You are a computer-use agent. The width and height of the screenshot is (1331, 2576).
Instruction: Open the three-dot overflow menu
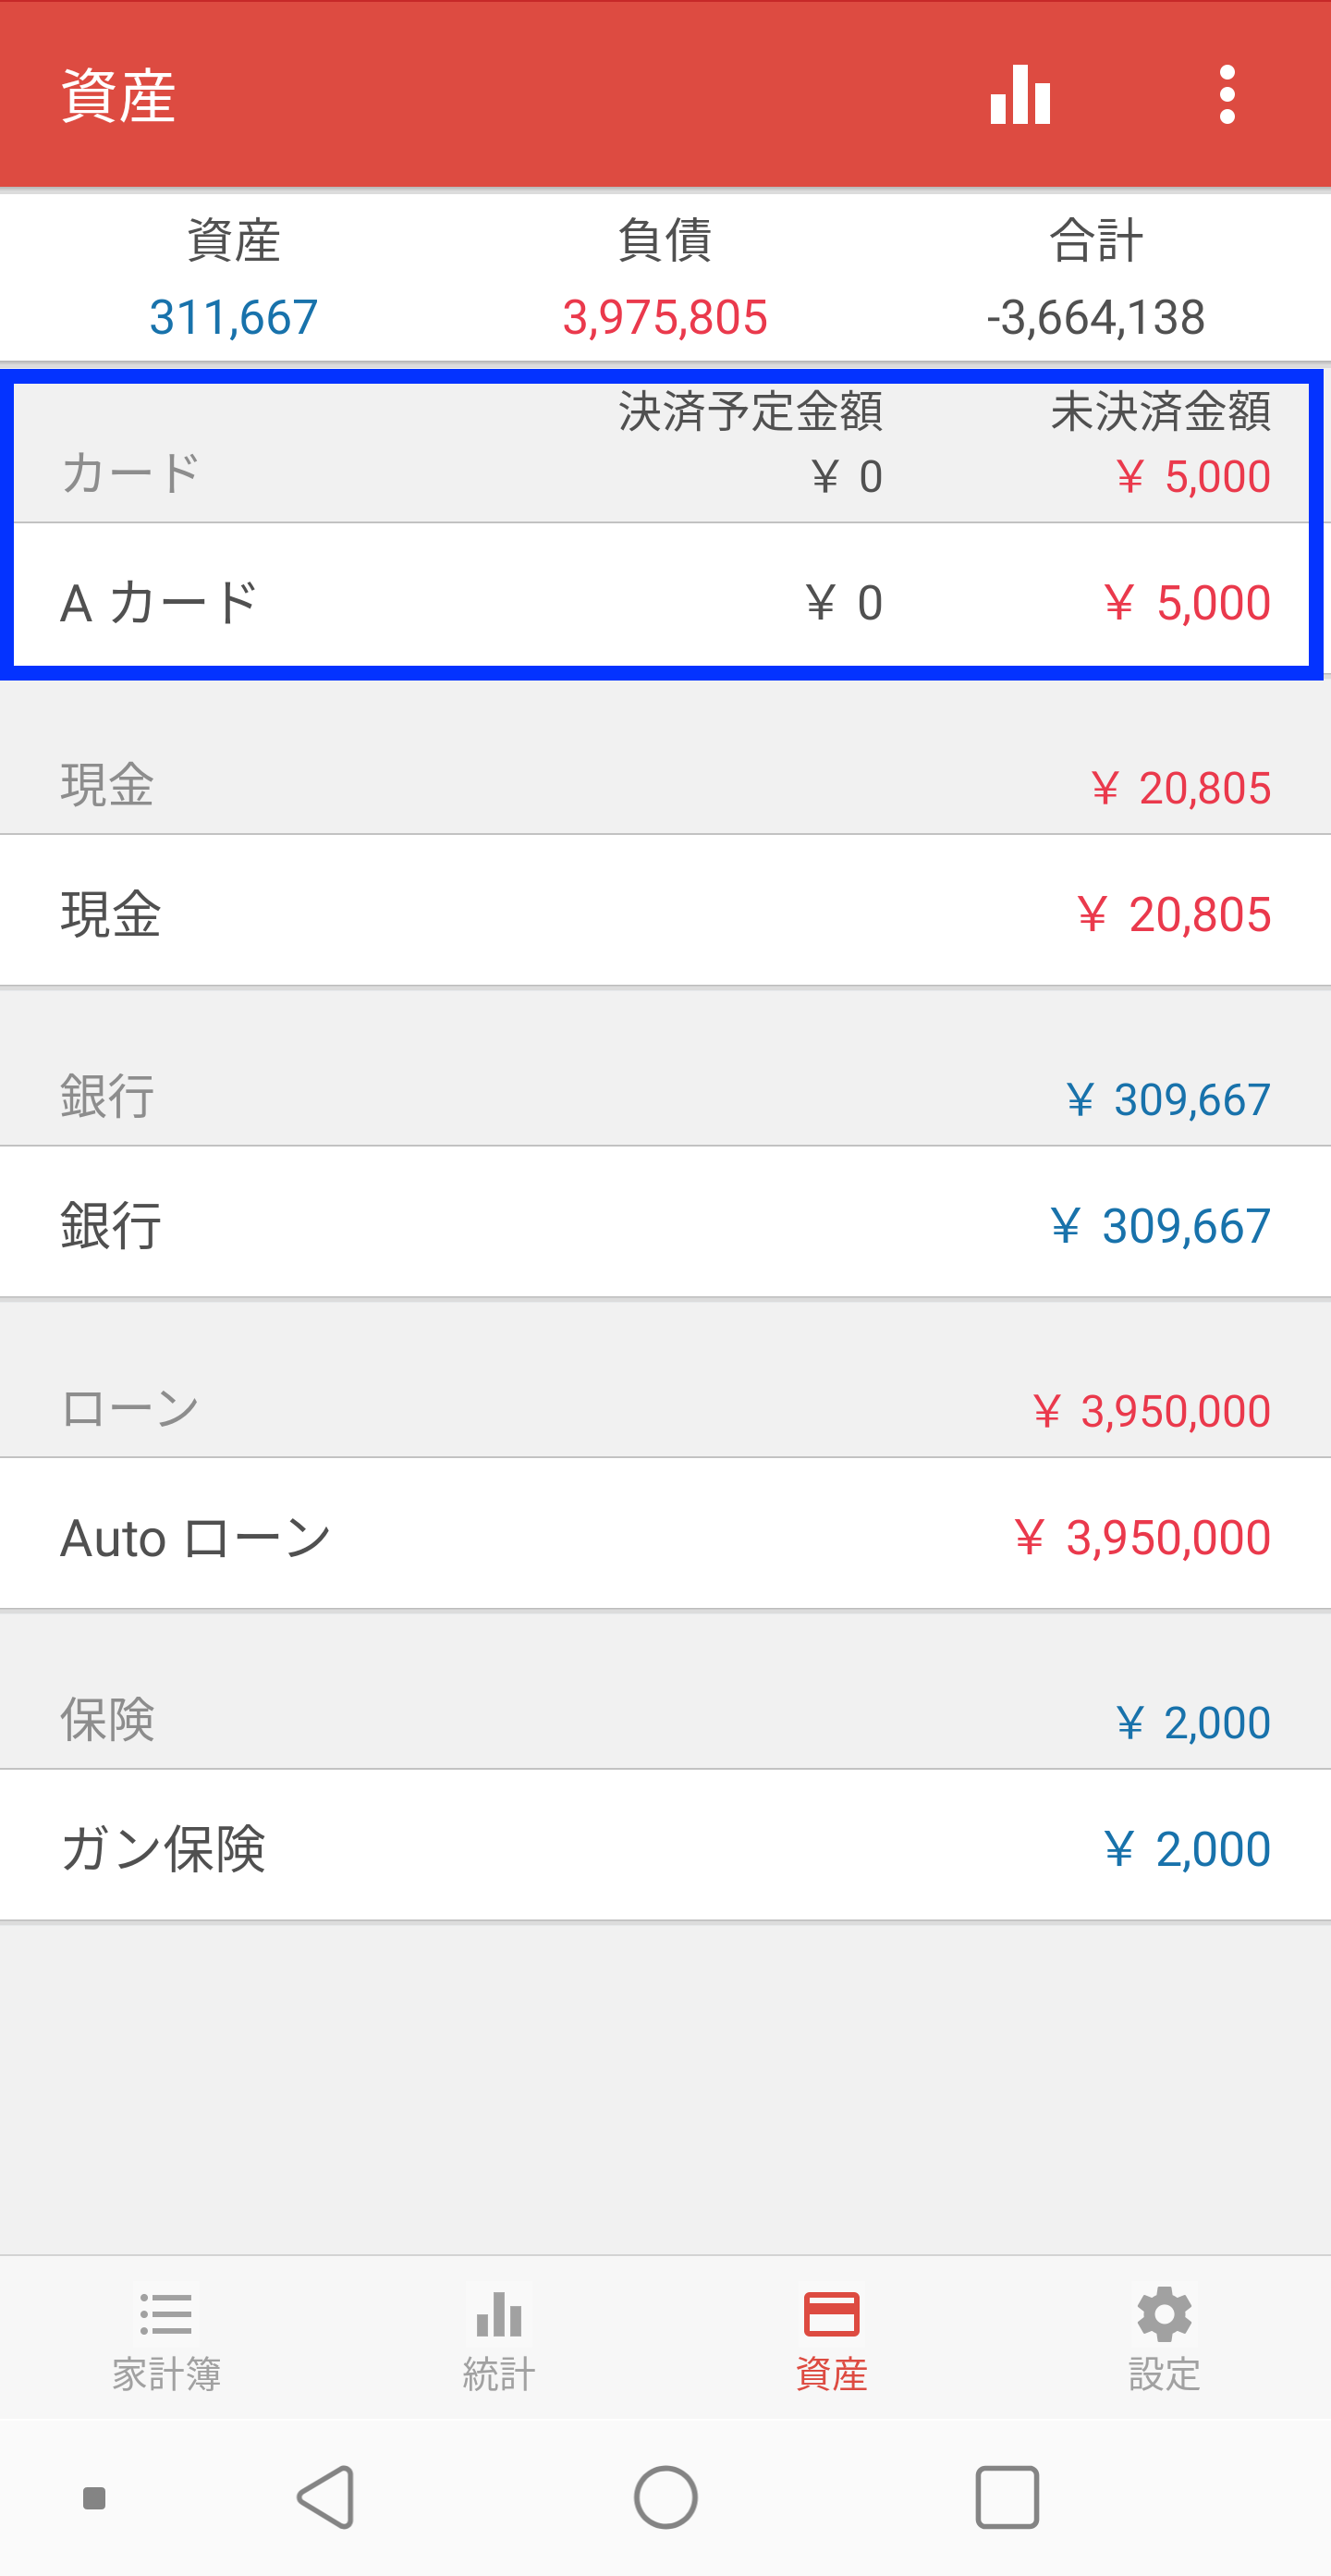pyautogui.click(x=1227, y=95)
